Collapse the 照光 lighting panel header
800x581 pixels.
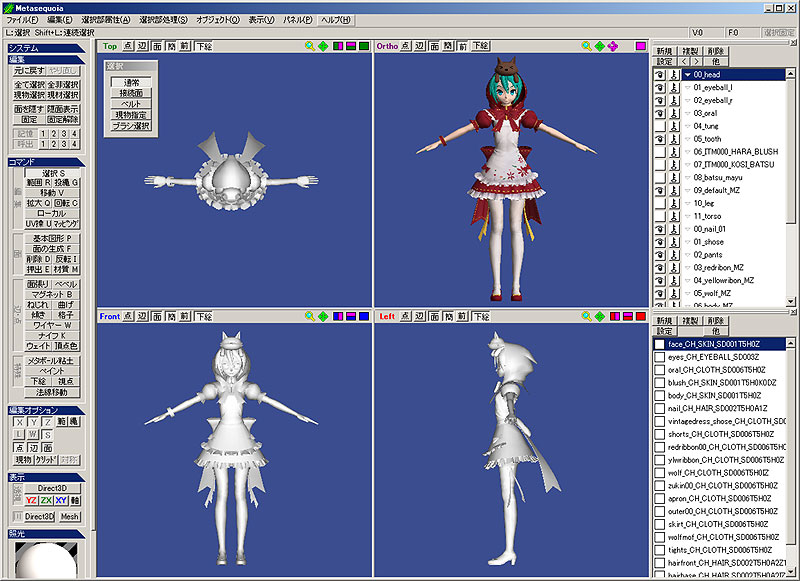[x=46, y=534]
